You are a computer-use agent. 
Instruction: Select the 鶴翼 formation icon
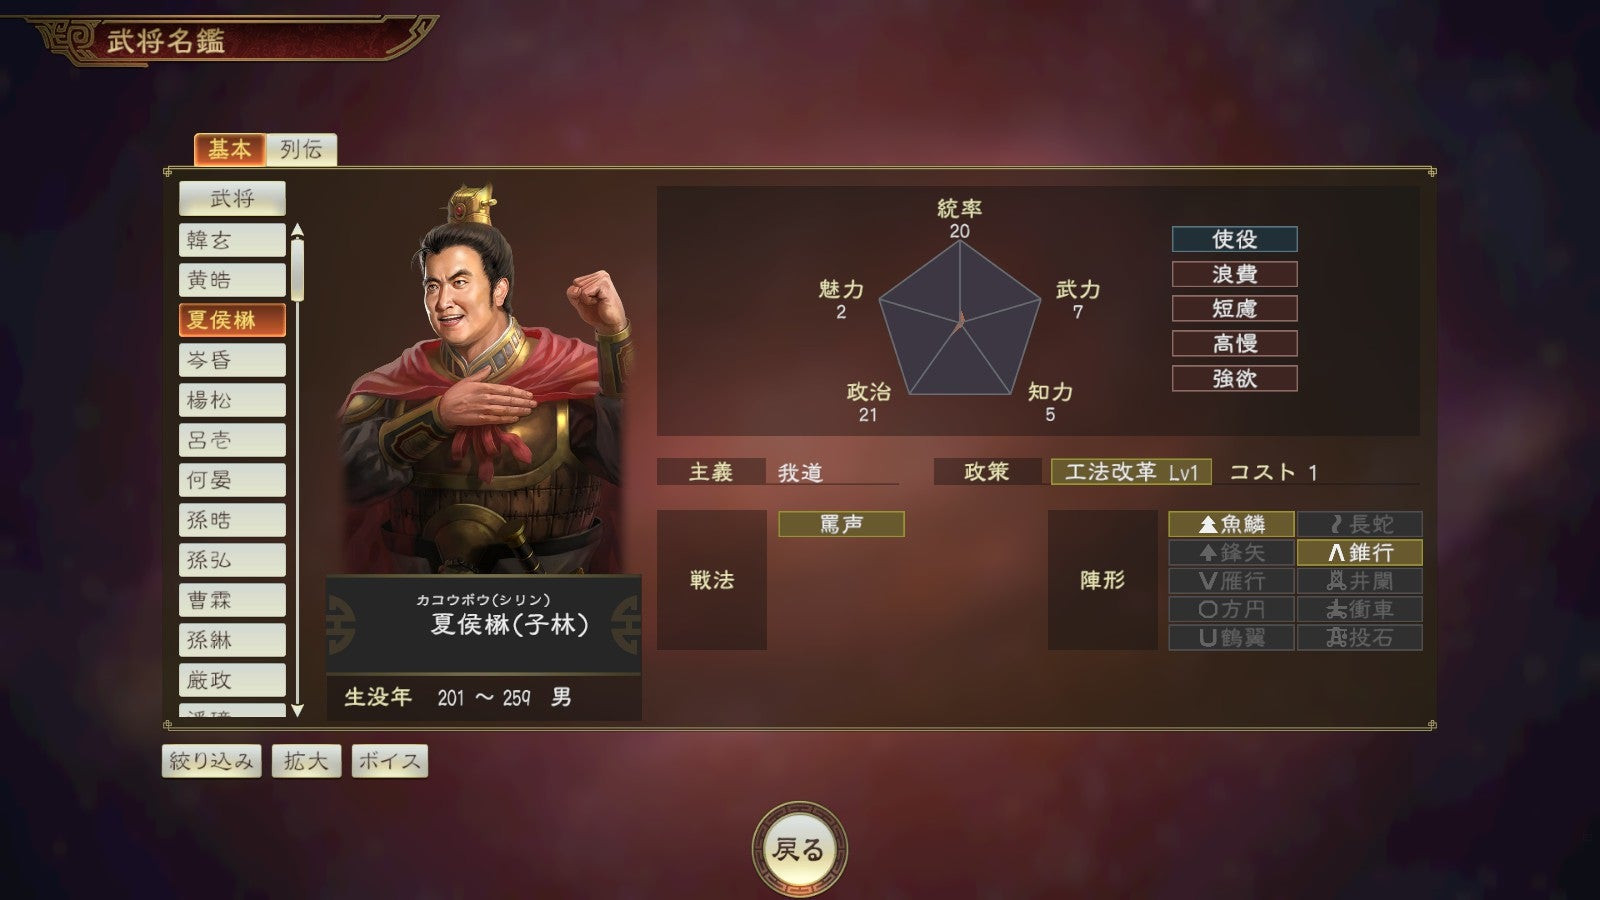pyautogui.click(x=1231, y=637)
